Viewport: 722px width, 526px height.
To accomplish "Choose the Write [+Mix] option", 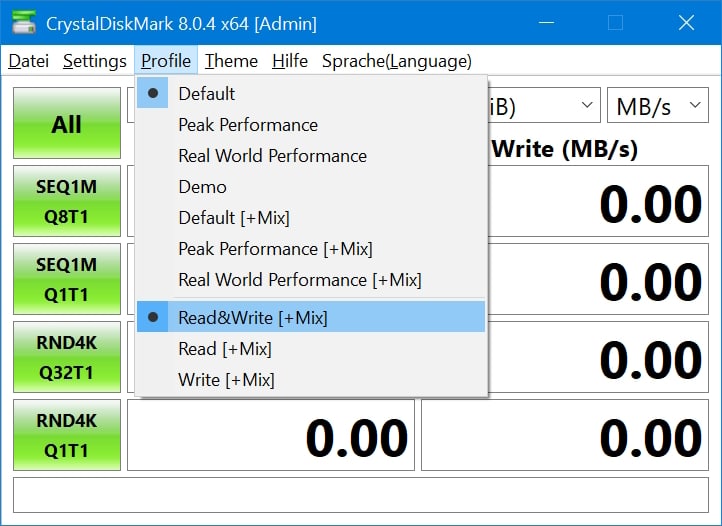I will click(x=311, y=380).
